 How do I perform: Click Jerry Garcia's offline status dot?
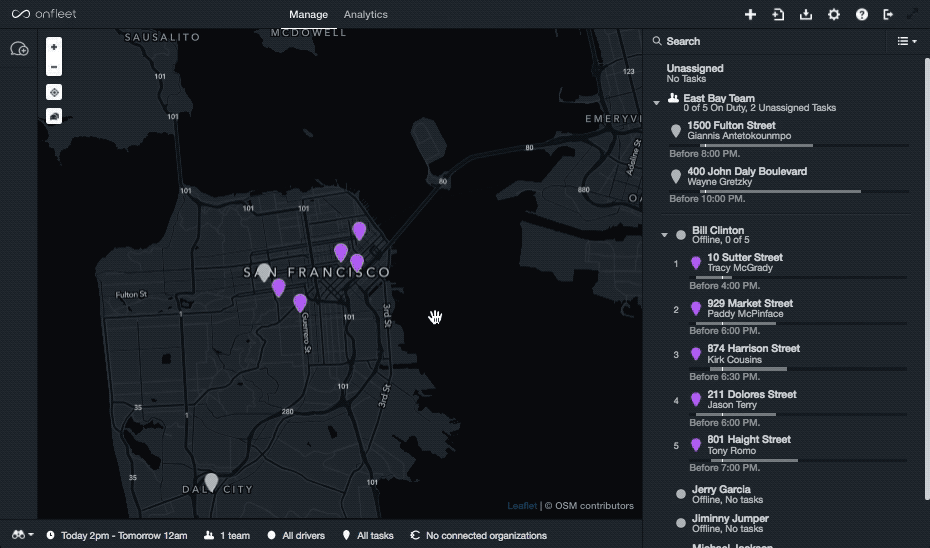pyautogui.click(x=681, y=494)
